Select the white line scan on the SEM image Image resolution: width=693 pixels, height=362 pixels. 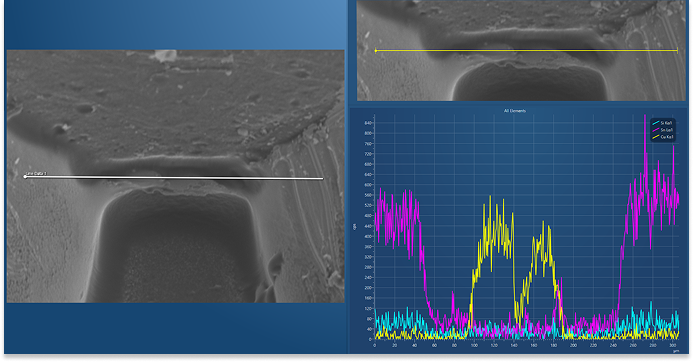pos(174,178)
